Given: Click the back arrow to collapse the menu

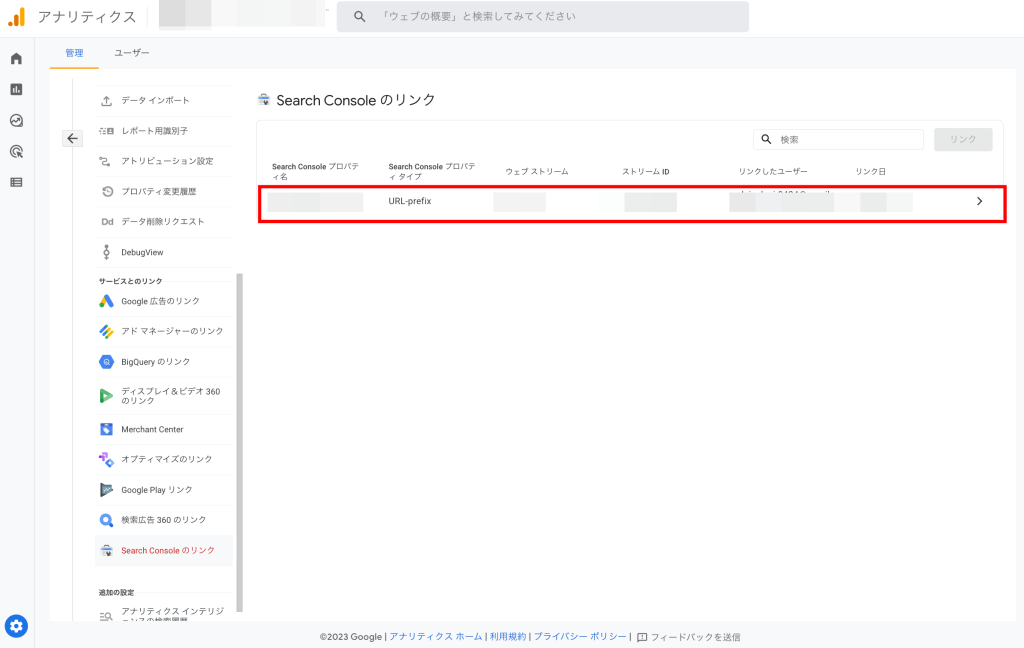Looking at the screenshot, I should tap(72, 138).
